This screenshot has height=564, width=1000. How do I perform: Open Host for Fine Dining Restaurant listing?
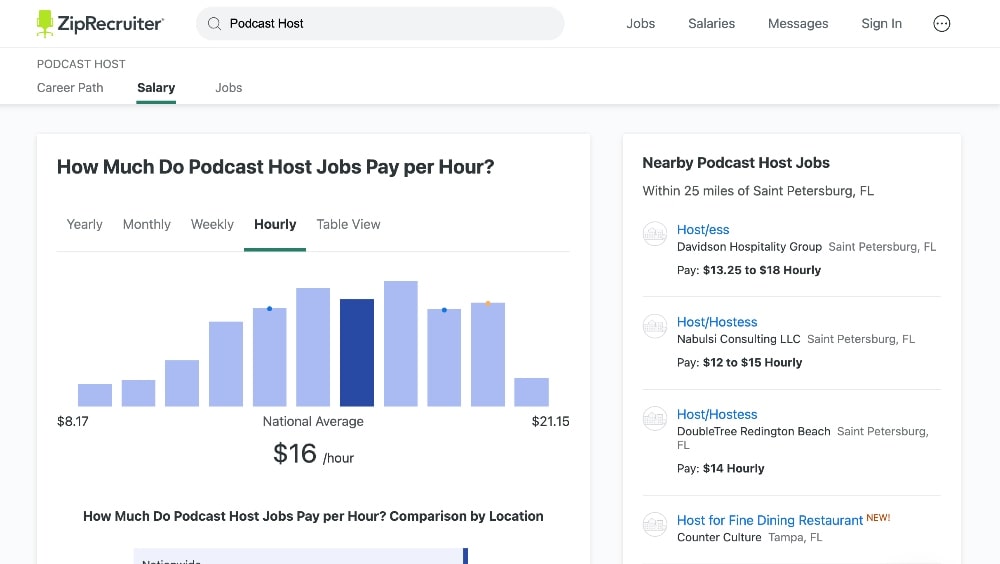click(770, 521)
